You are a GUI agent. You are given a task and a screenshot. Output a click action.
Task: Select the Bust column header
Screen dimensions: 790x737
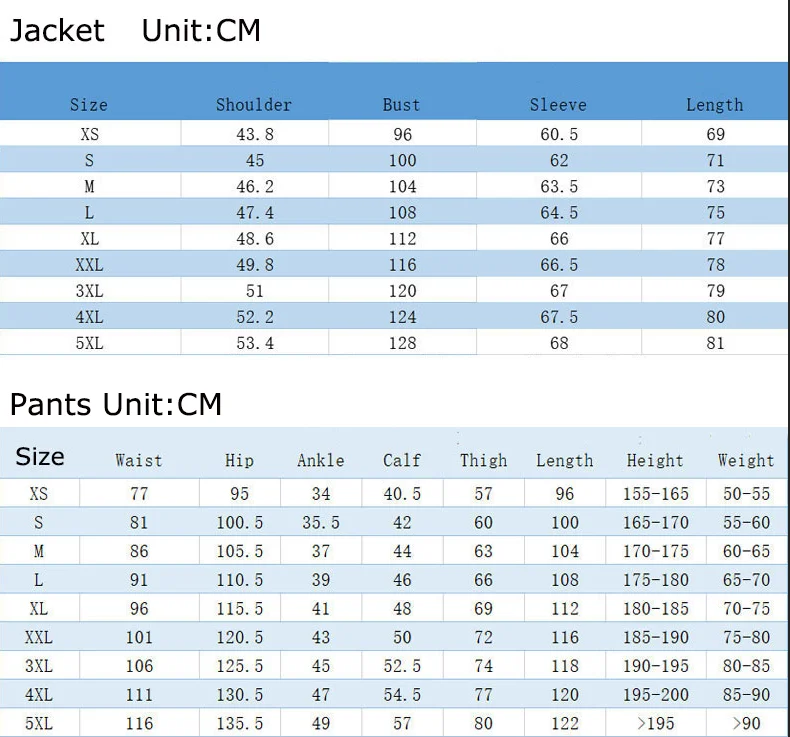402,105
